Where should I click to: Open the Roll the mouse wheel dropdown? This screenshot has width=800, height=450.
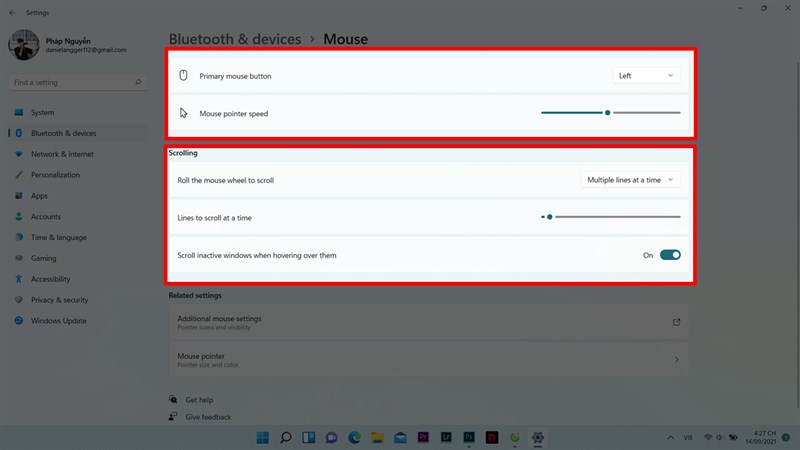631,180
